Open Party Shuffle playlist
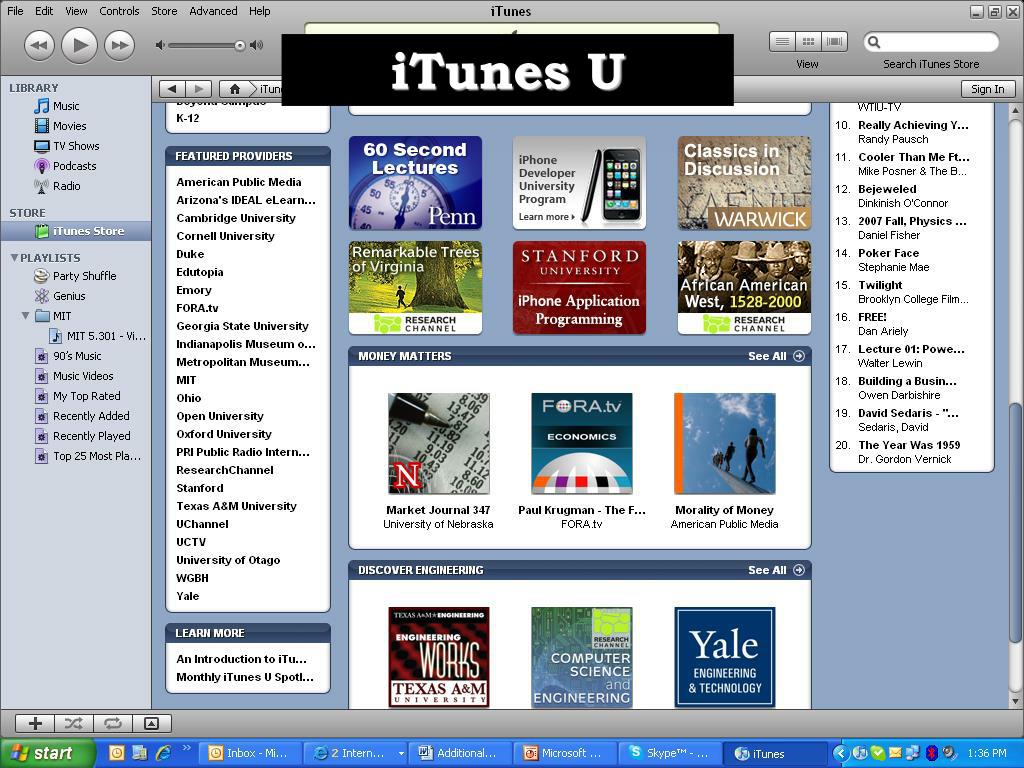The image size is (1024, 768). pyautogui.click(x=84, y=276)
